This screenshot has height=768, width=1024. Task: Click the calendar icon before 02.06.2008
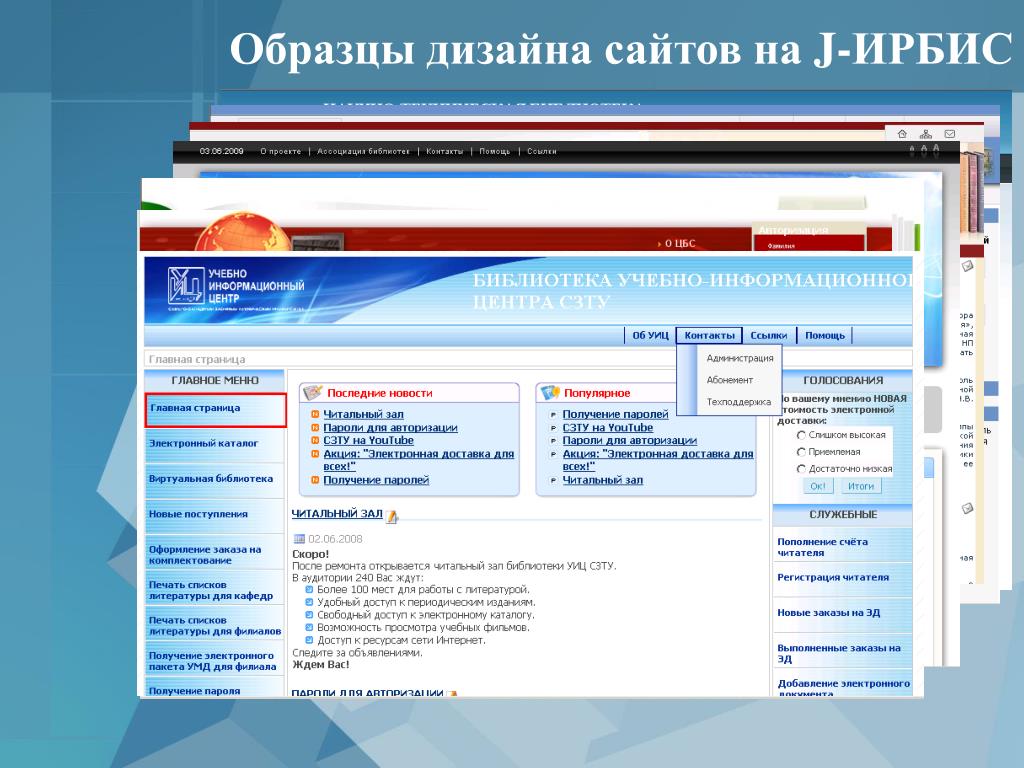tap(299, 539)
